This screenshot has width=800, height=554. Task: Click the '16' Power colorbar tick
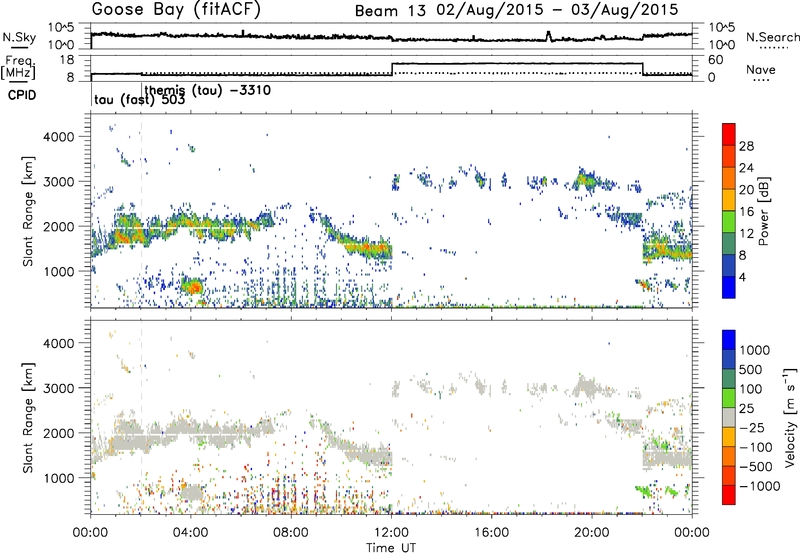click(746, 212)
